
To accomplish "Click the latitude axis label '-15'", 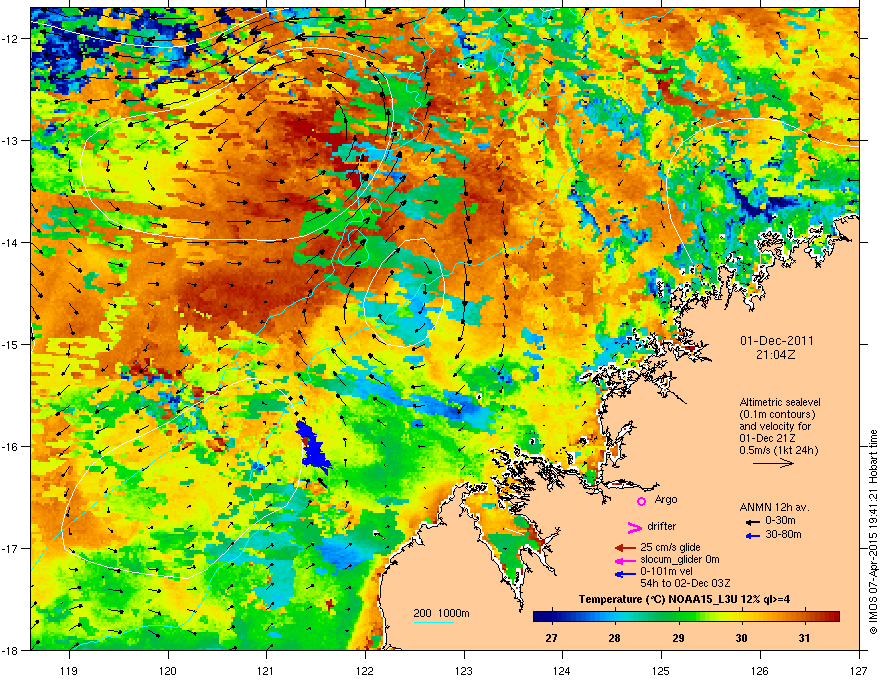I will (x=11, y=344).
